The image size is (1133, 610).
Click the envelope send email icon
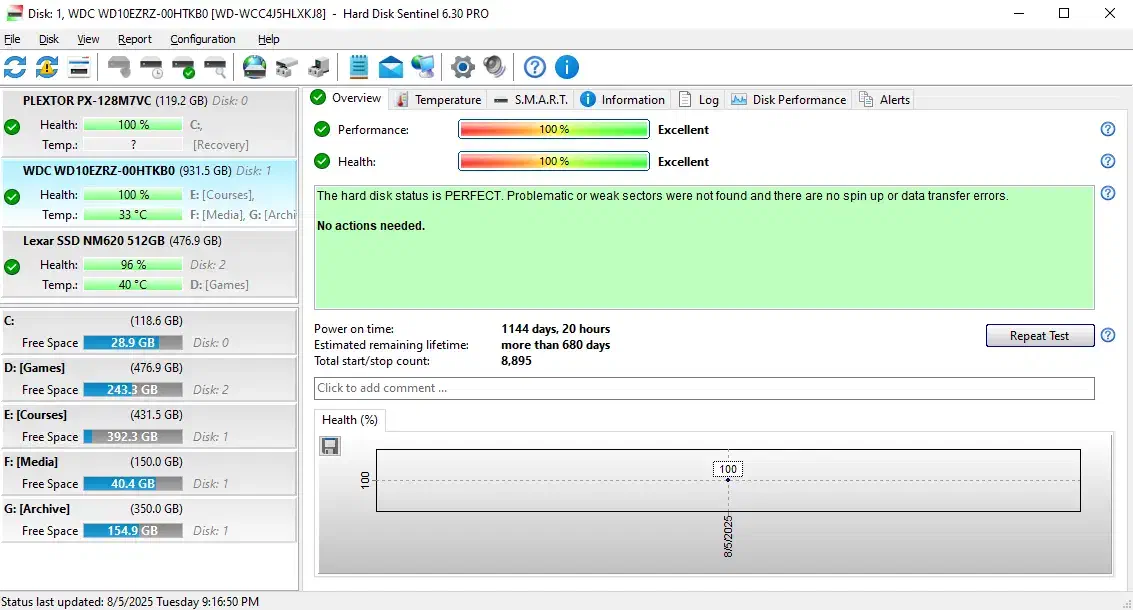[391, 67]
